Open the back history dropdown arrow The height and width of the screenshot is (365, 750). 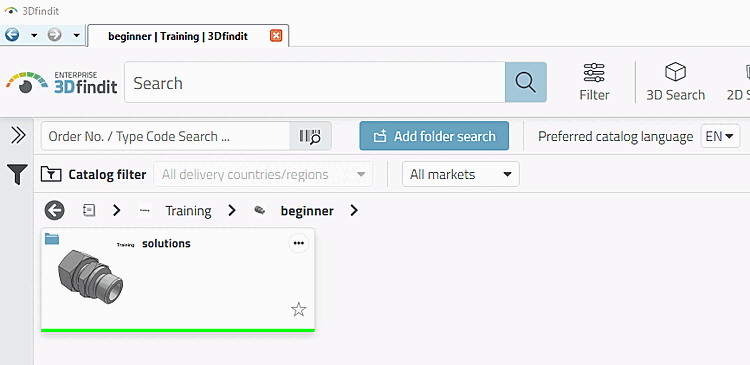tap(34, 35)
